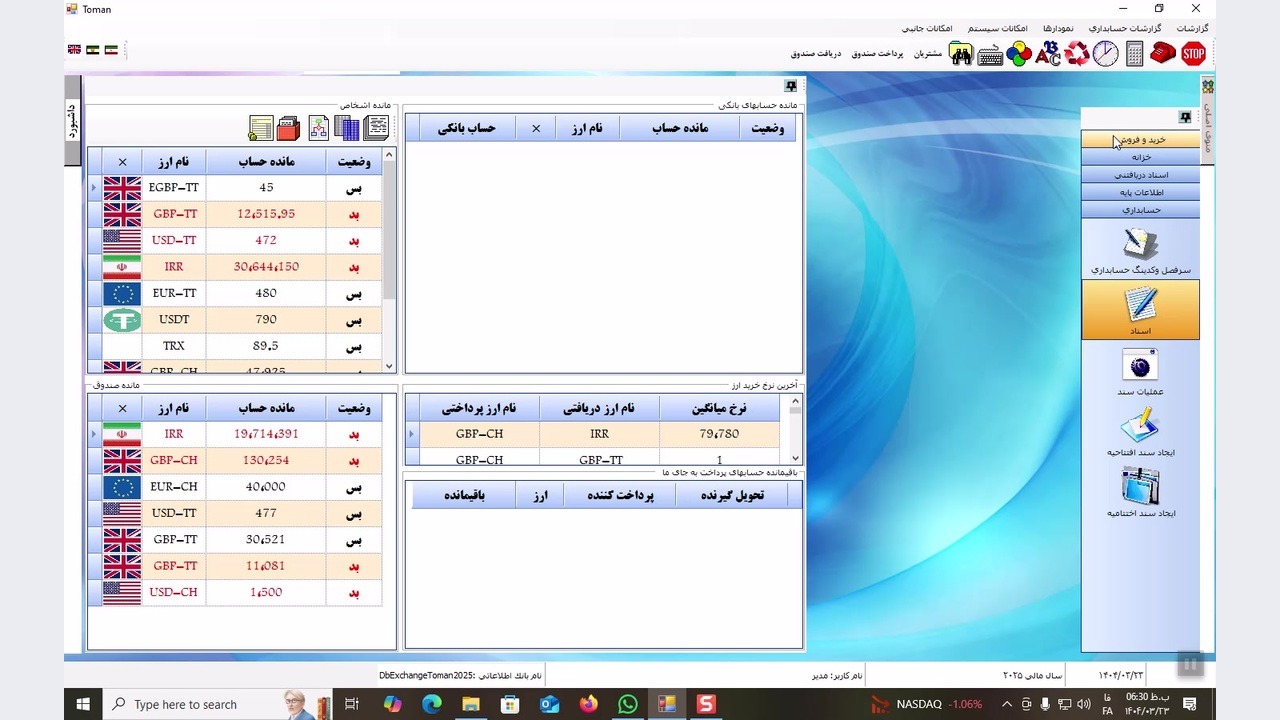Screen dimensions: 1280x720
Task: Click the 30,644,150 balance cell
Action: pyautogui.click(x=266, y=267)
